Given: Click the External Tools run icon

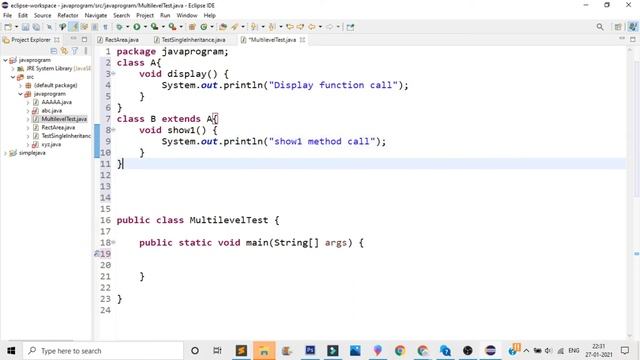Looking at the screenshot, I should tap(172, 27).
